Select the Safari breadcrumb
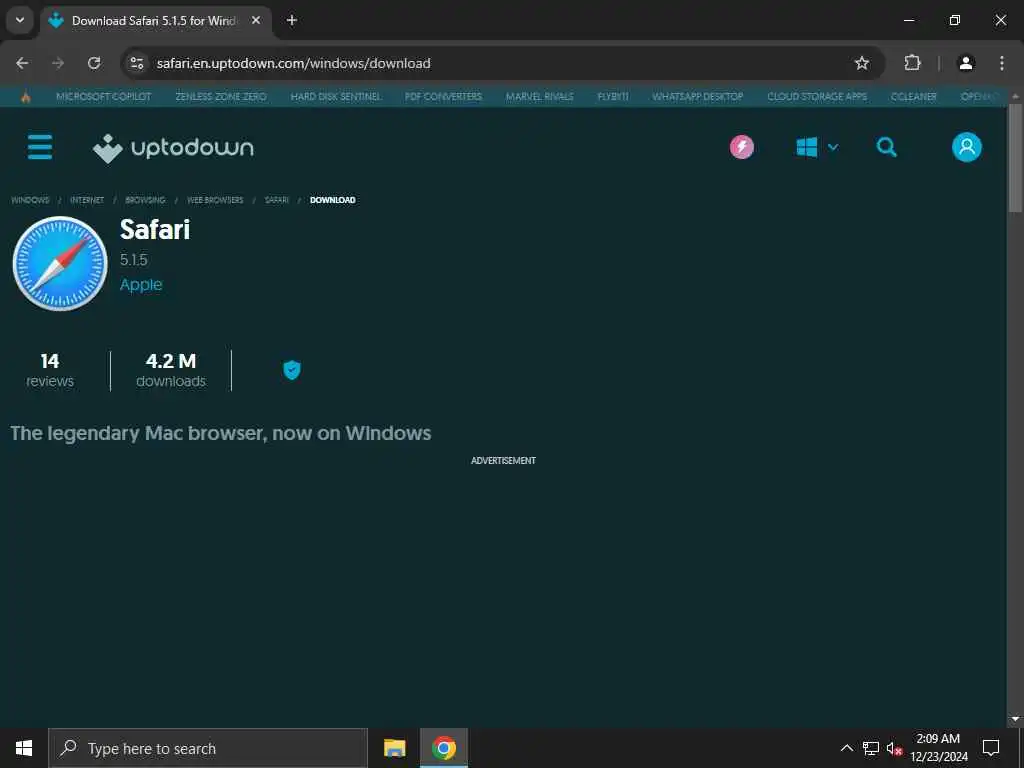Image resolution: width=1024 pixels, height=768 pixels. 276,200
